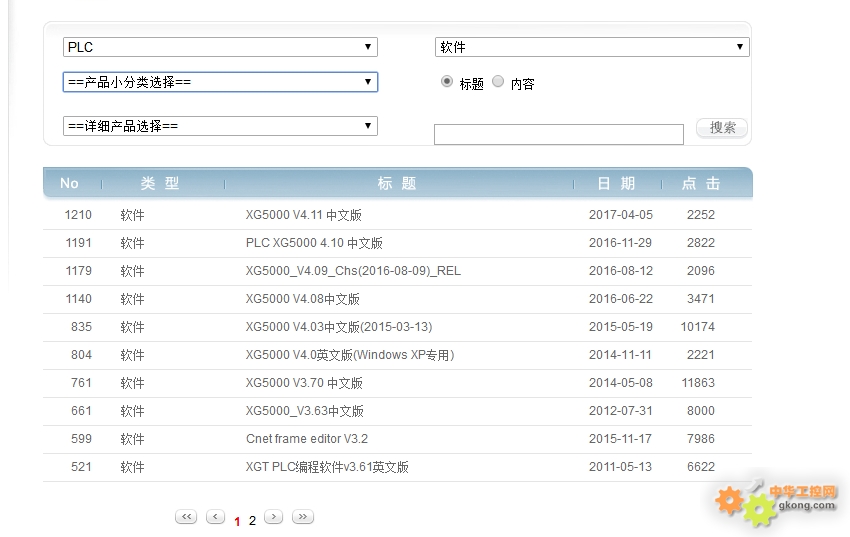Click row number 1140

click(78, 299)
